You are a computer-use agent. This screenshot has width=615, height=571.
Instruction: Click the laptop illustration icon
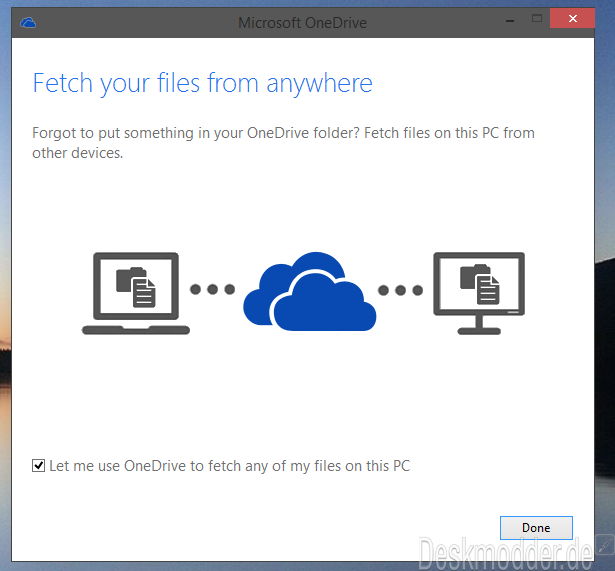pos(136,293)
